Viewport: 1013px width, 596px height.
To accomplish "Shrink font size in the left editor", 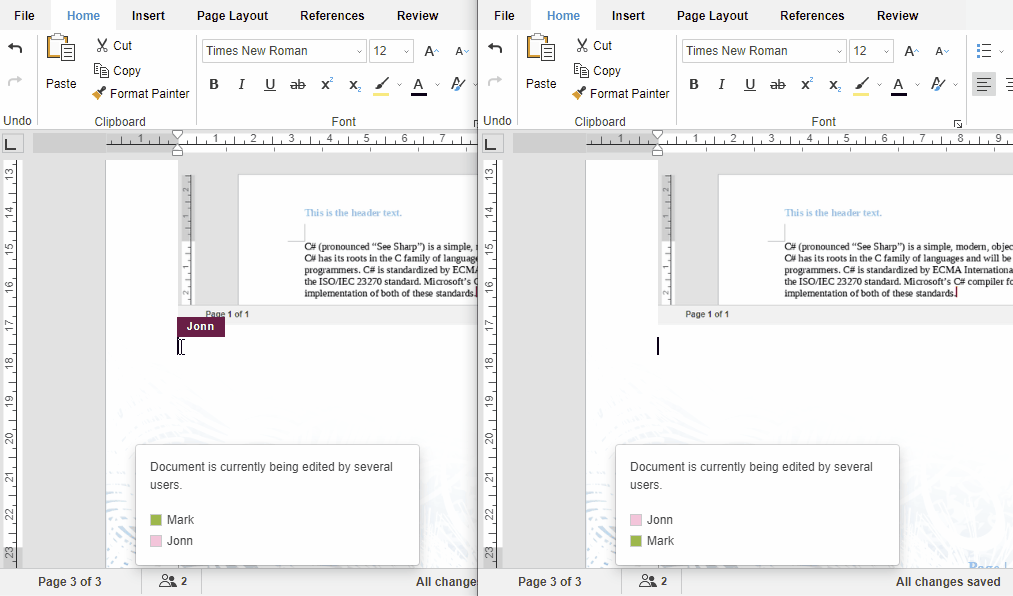I will point(461,51).
